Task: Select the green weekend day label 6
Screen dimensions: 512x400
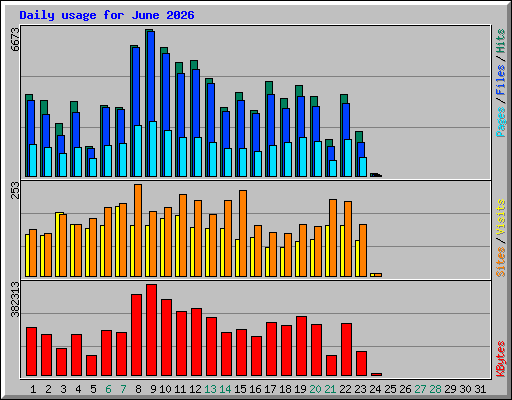Action: (108, 389)
